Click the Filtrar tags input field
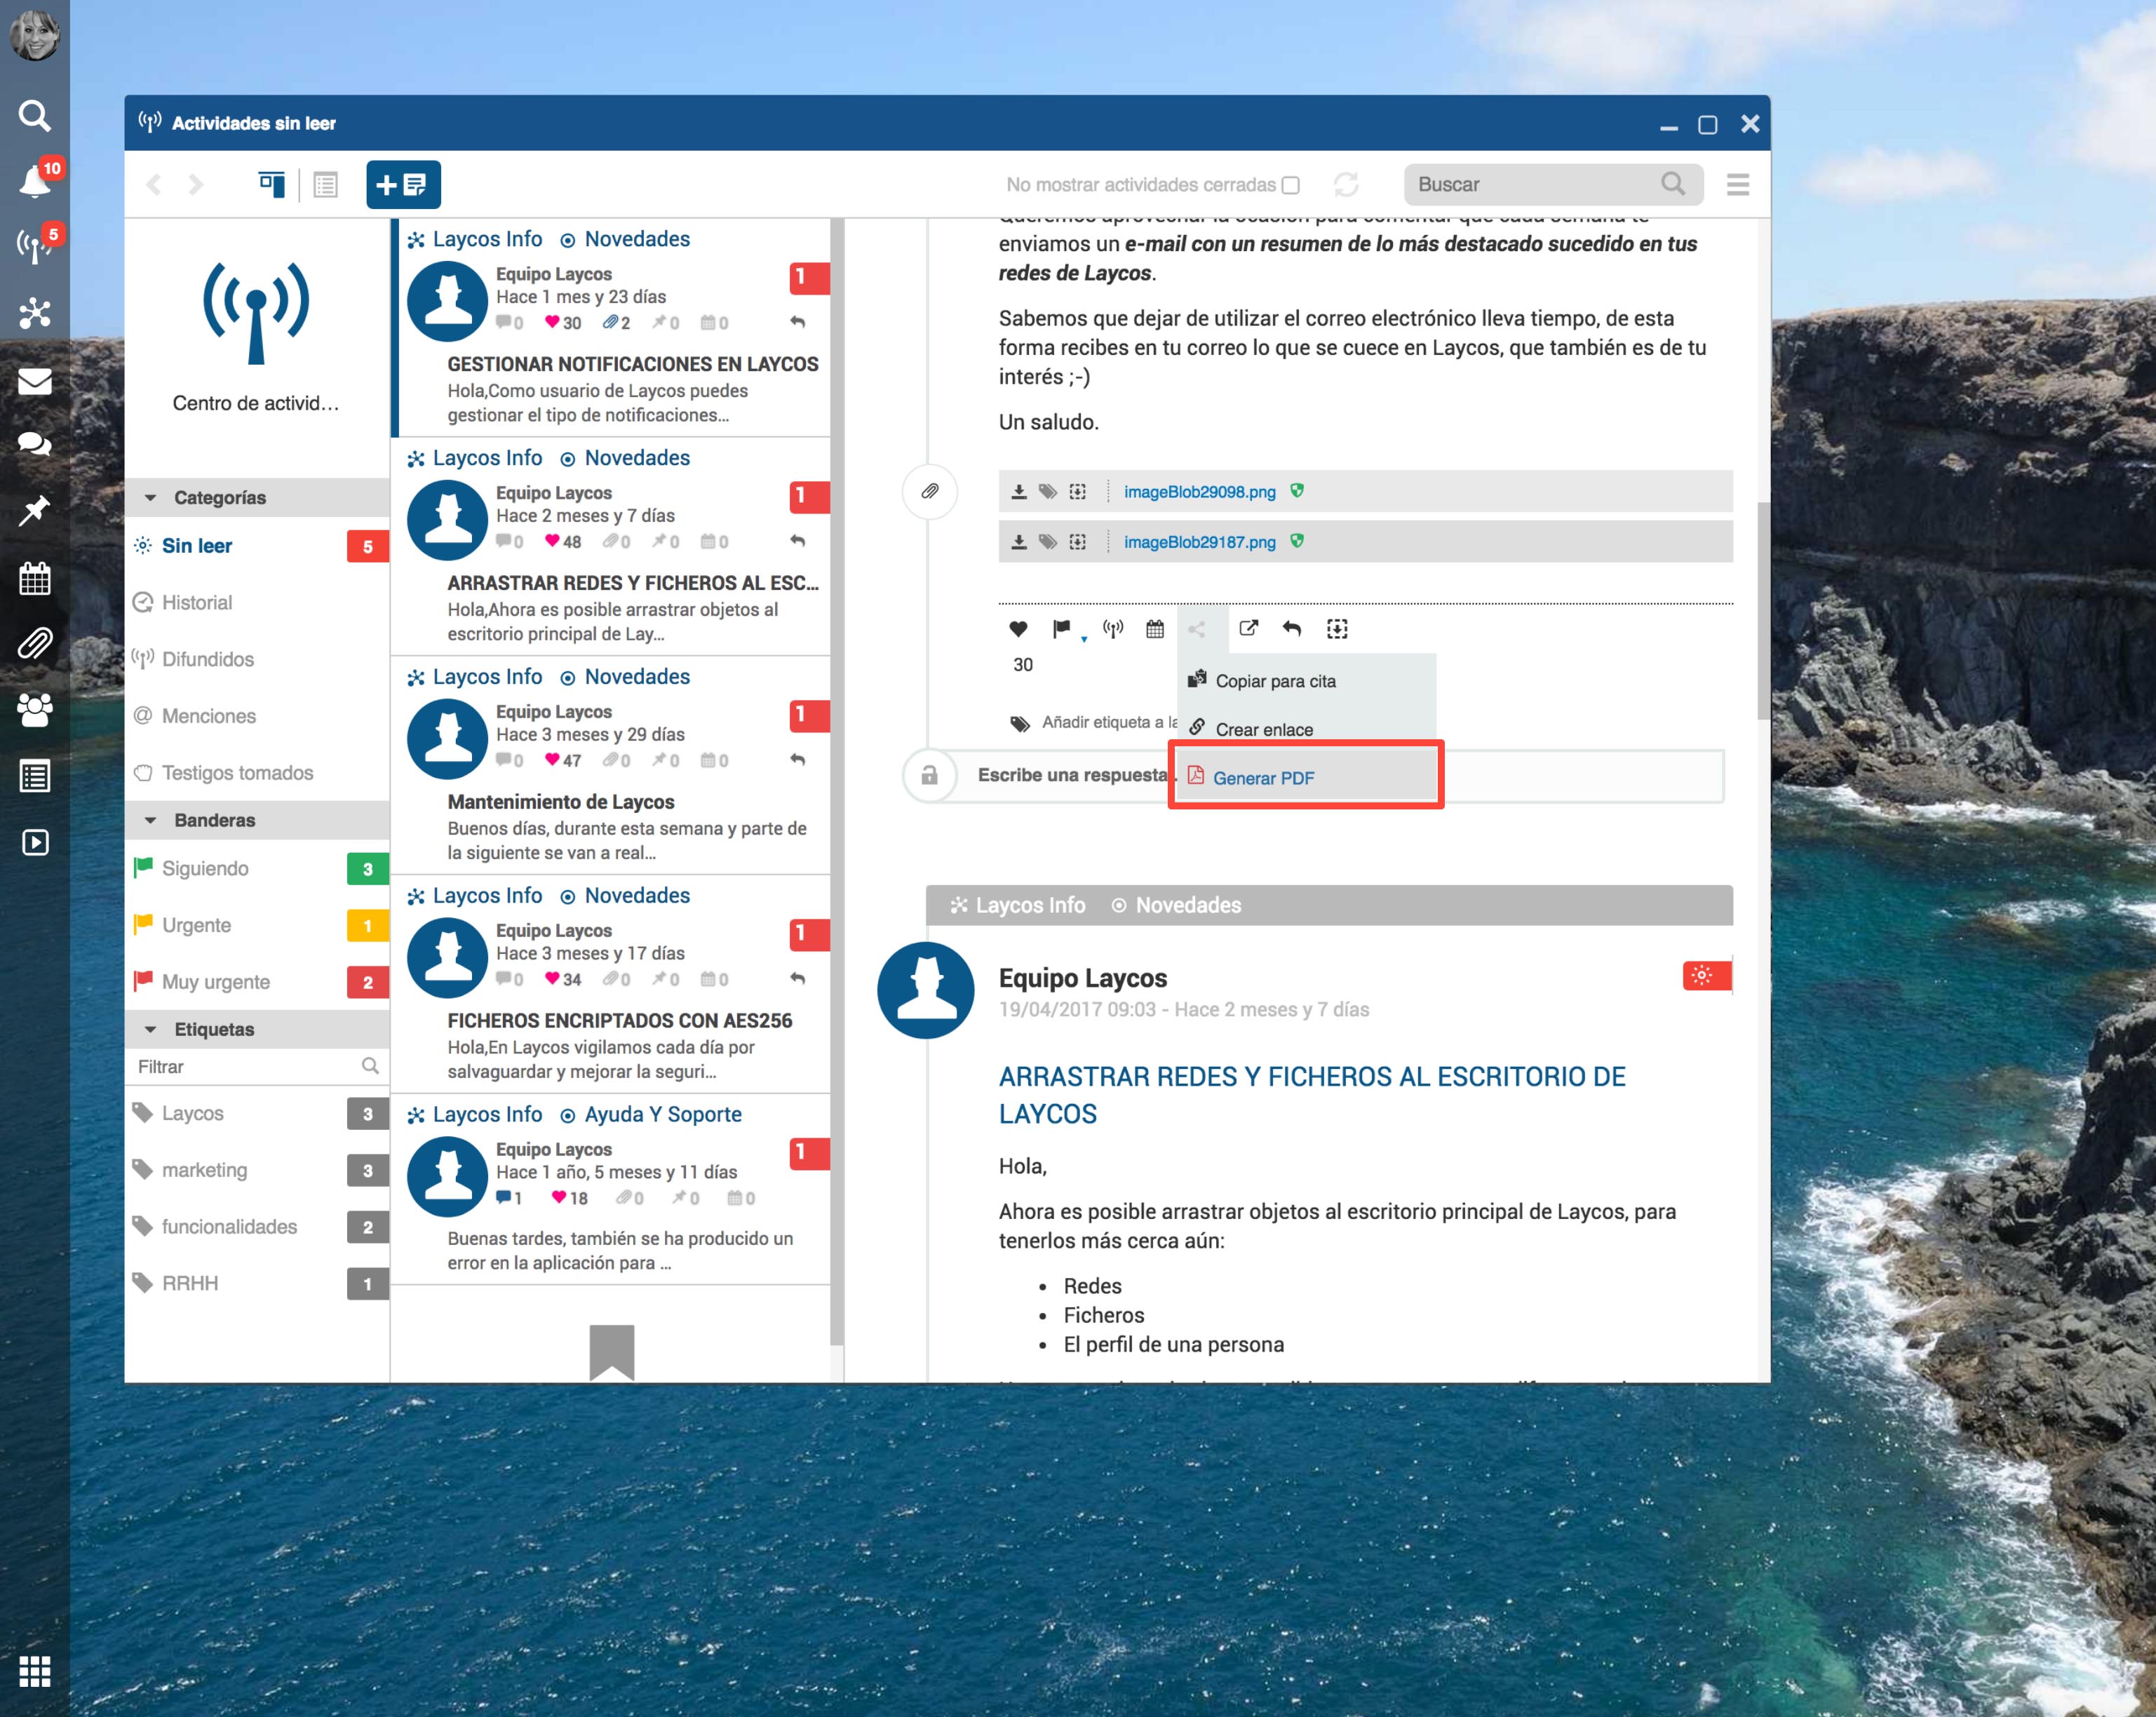This screenshot has height=1717, width=2156. [257, 1066]
